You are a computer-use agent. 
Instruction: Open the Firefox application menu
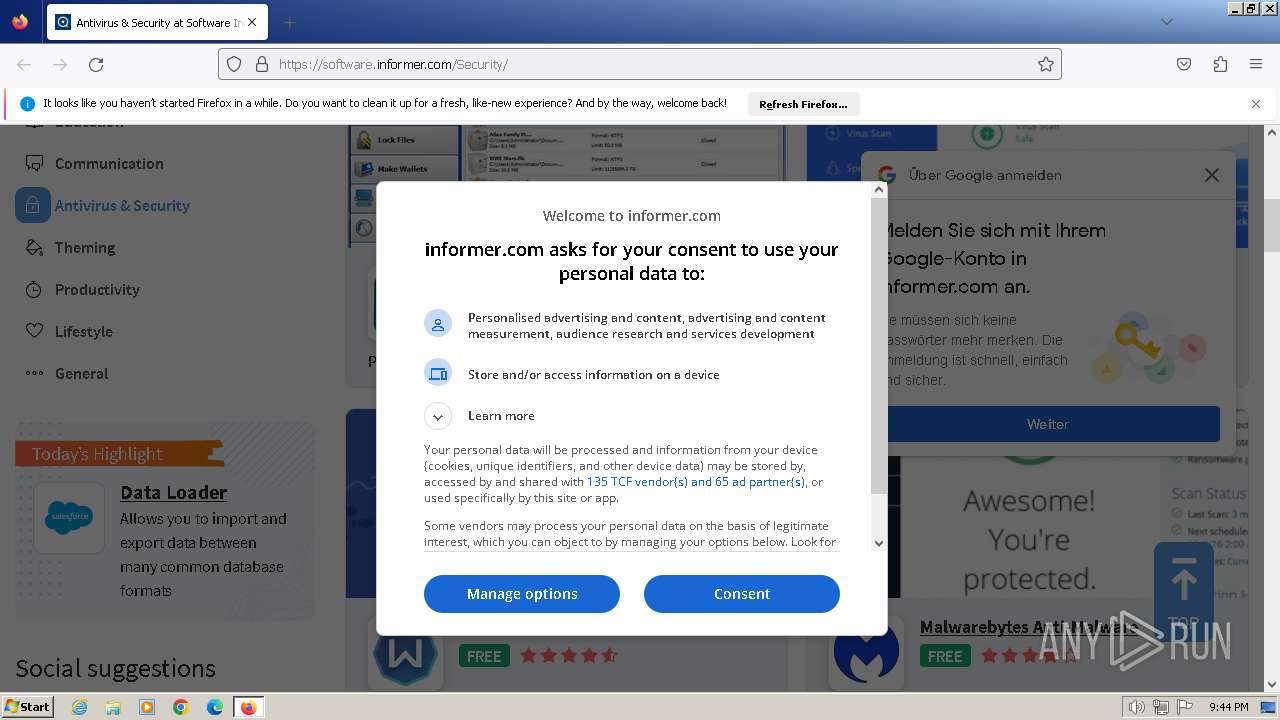coord(1256,64)
